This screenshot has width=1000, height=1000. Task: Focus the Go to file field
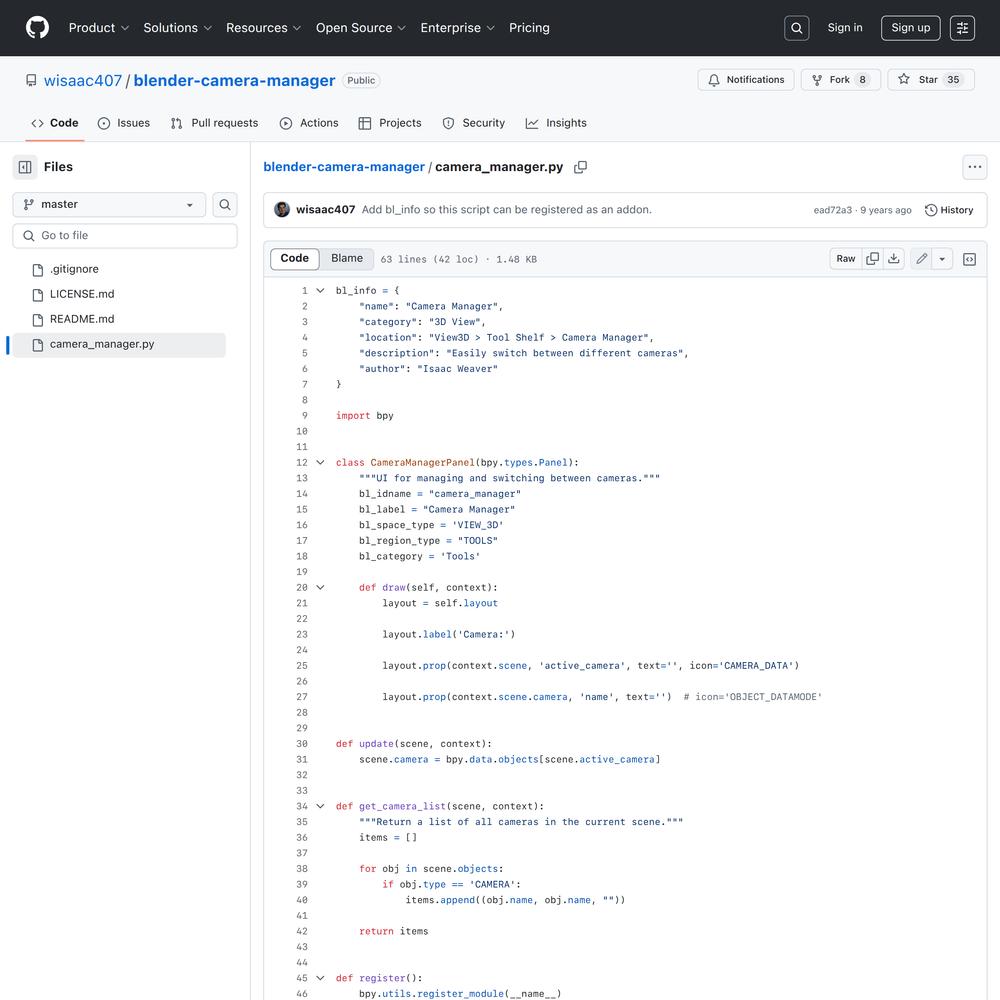125,236
